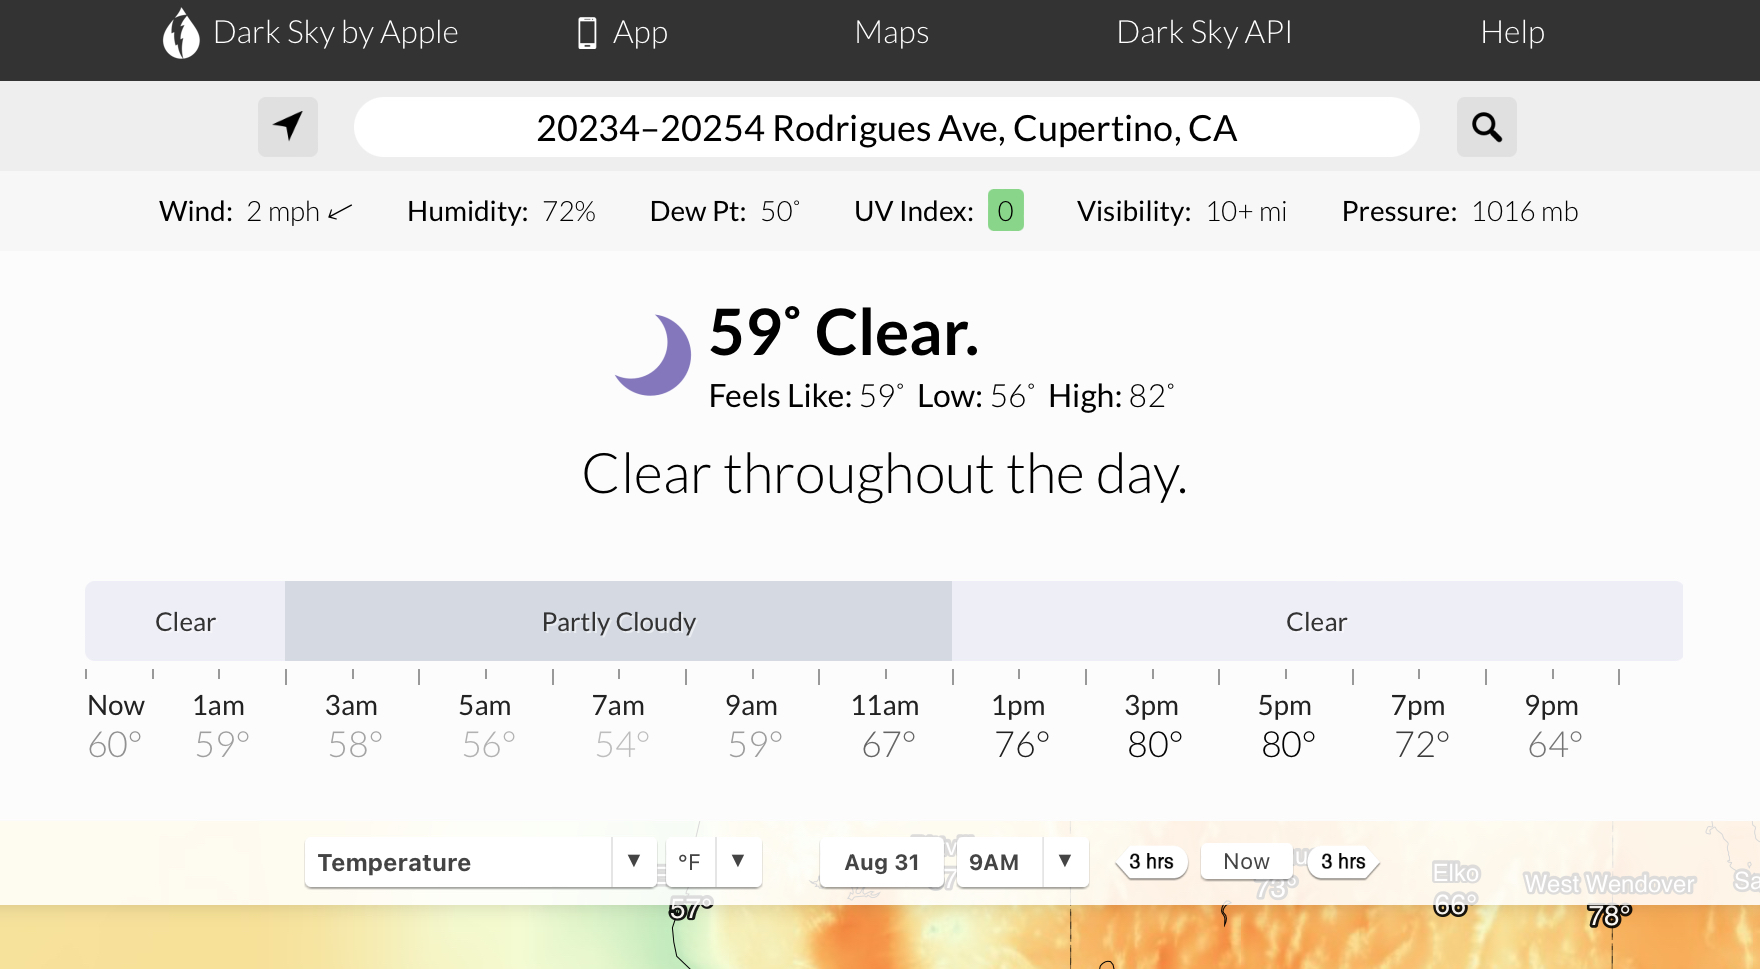The height and width of the screenshot is (969, 1760).
Task: Open the Maps menu item
Action: point(891,32)
